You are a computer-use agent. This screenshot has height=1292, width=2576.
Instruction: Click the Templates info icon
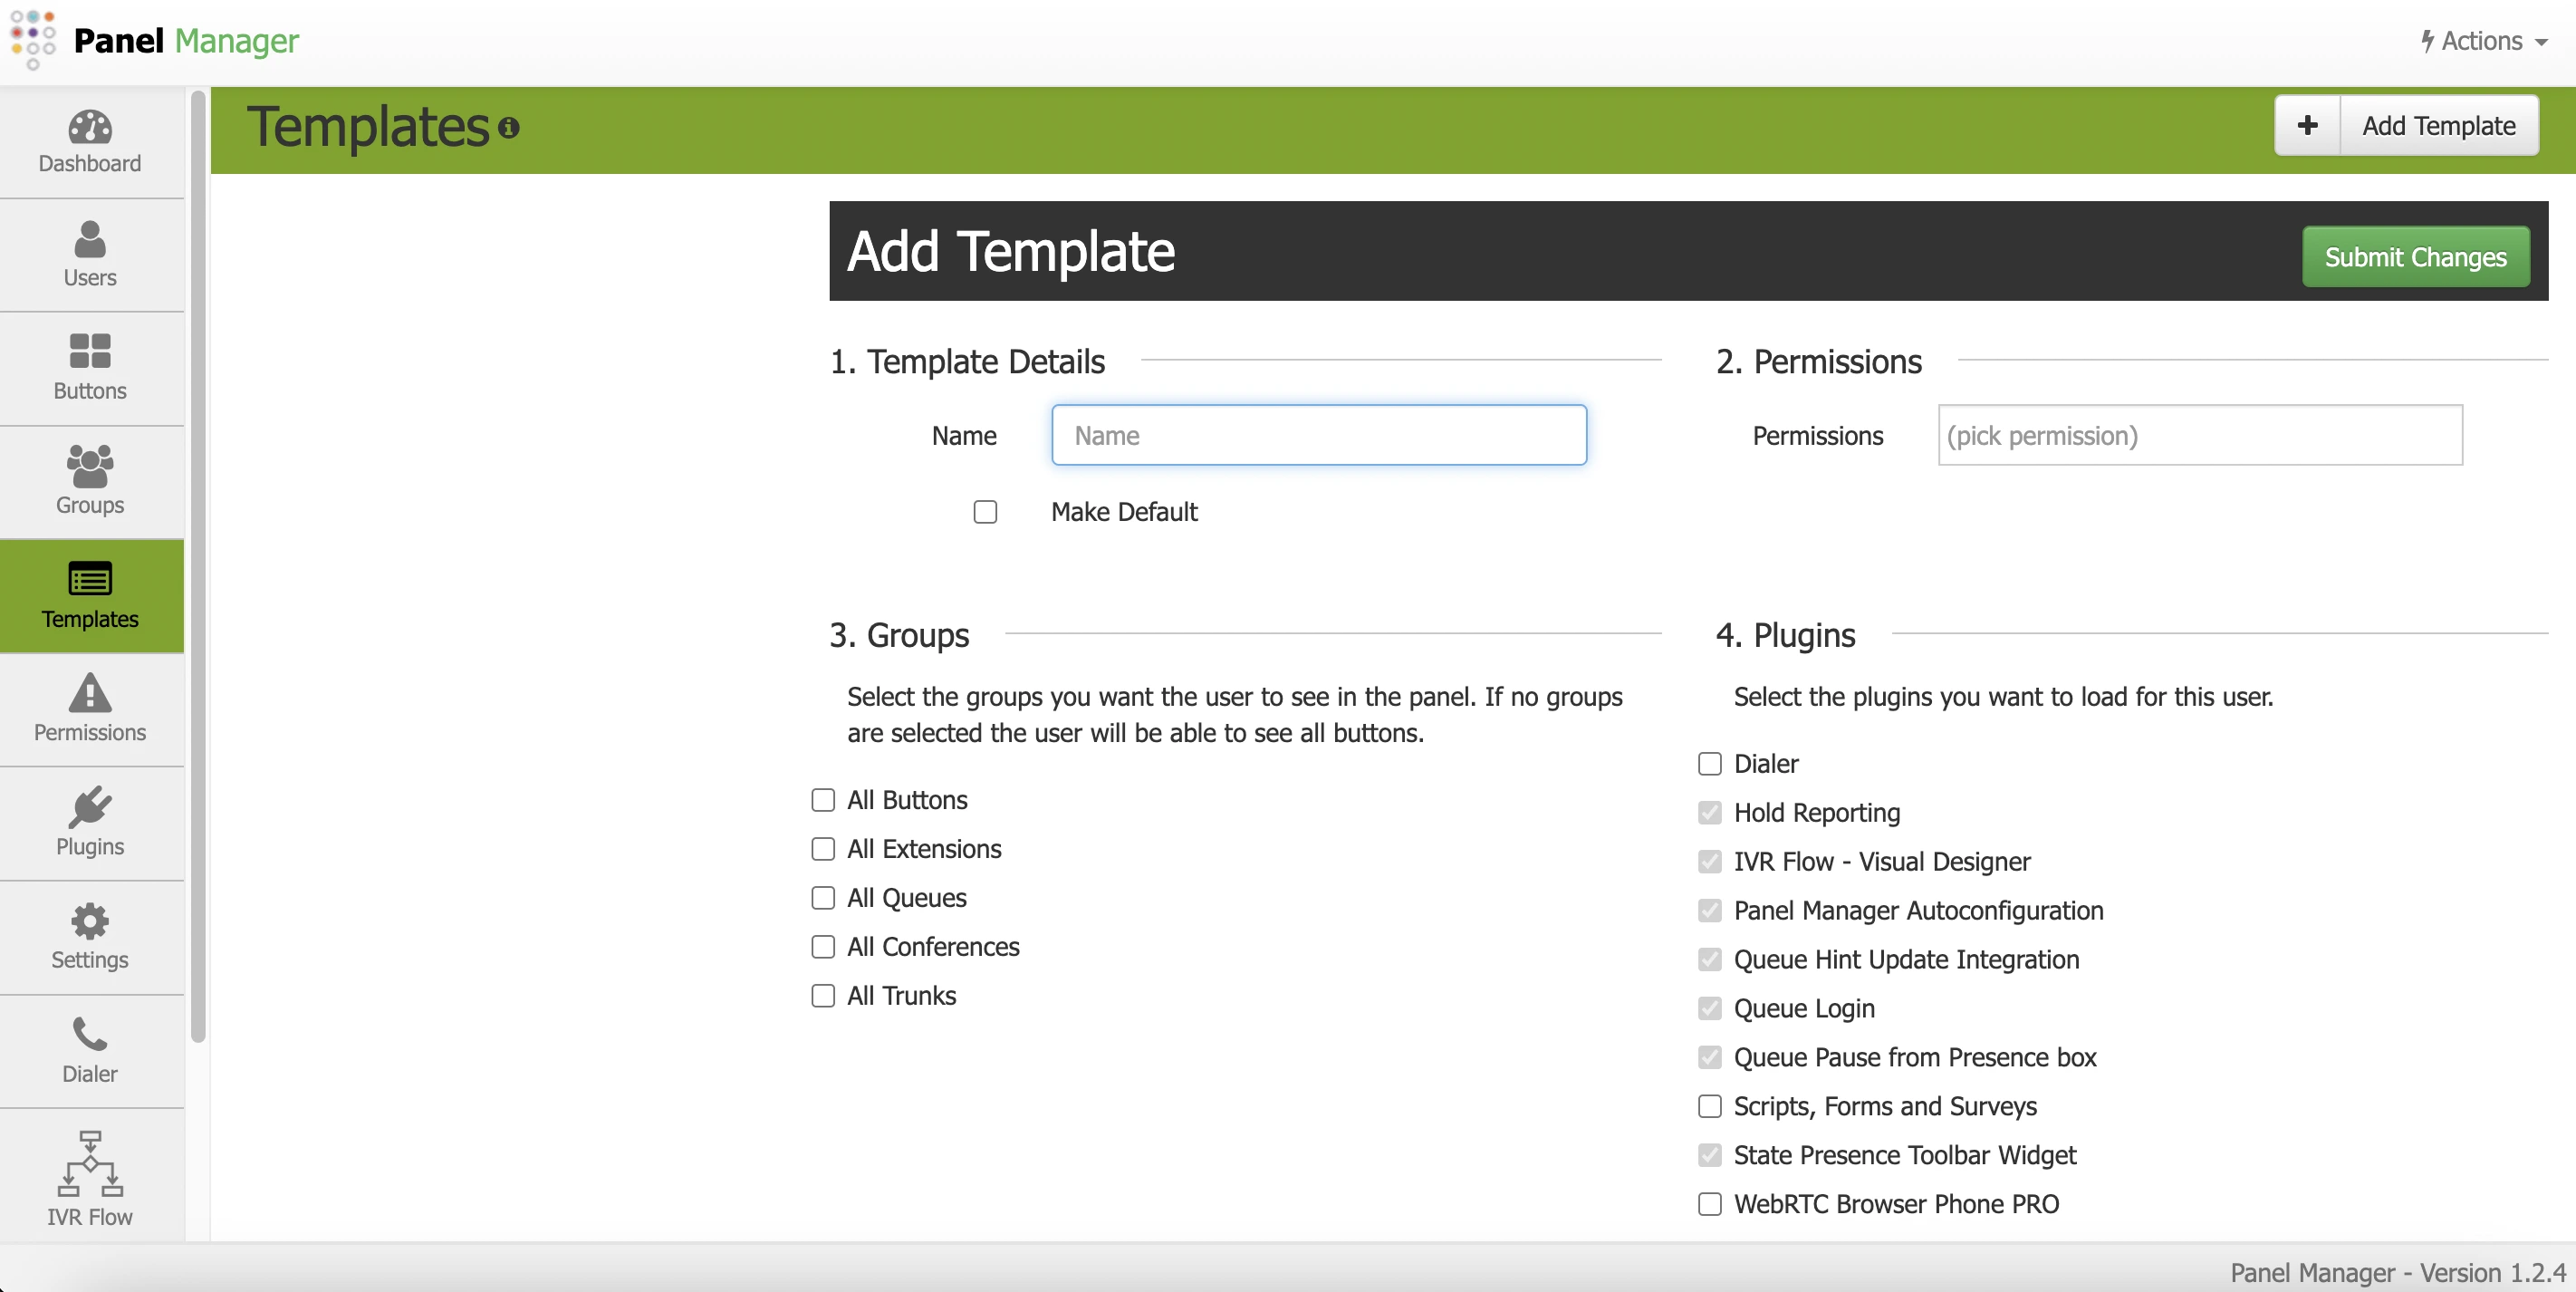[x=508, y=130]
